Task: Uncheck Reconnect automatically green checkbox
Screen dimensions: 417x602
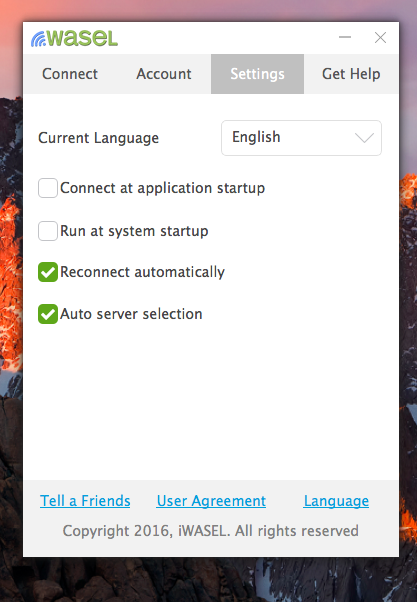Action: pyautogui.click(x=48, y=272)
